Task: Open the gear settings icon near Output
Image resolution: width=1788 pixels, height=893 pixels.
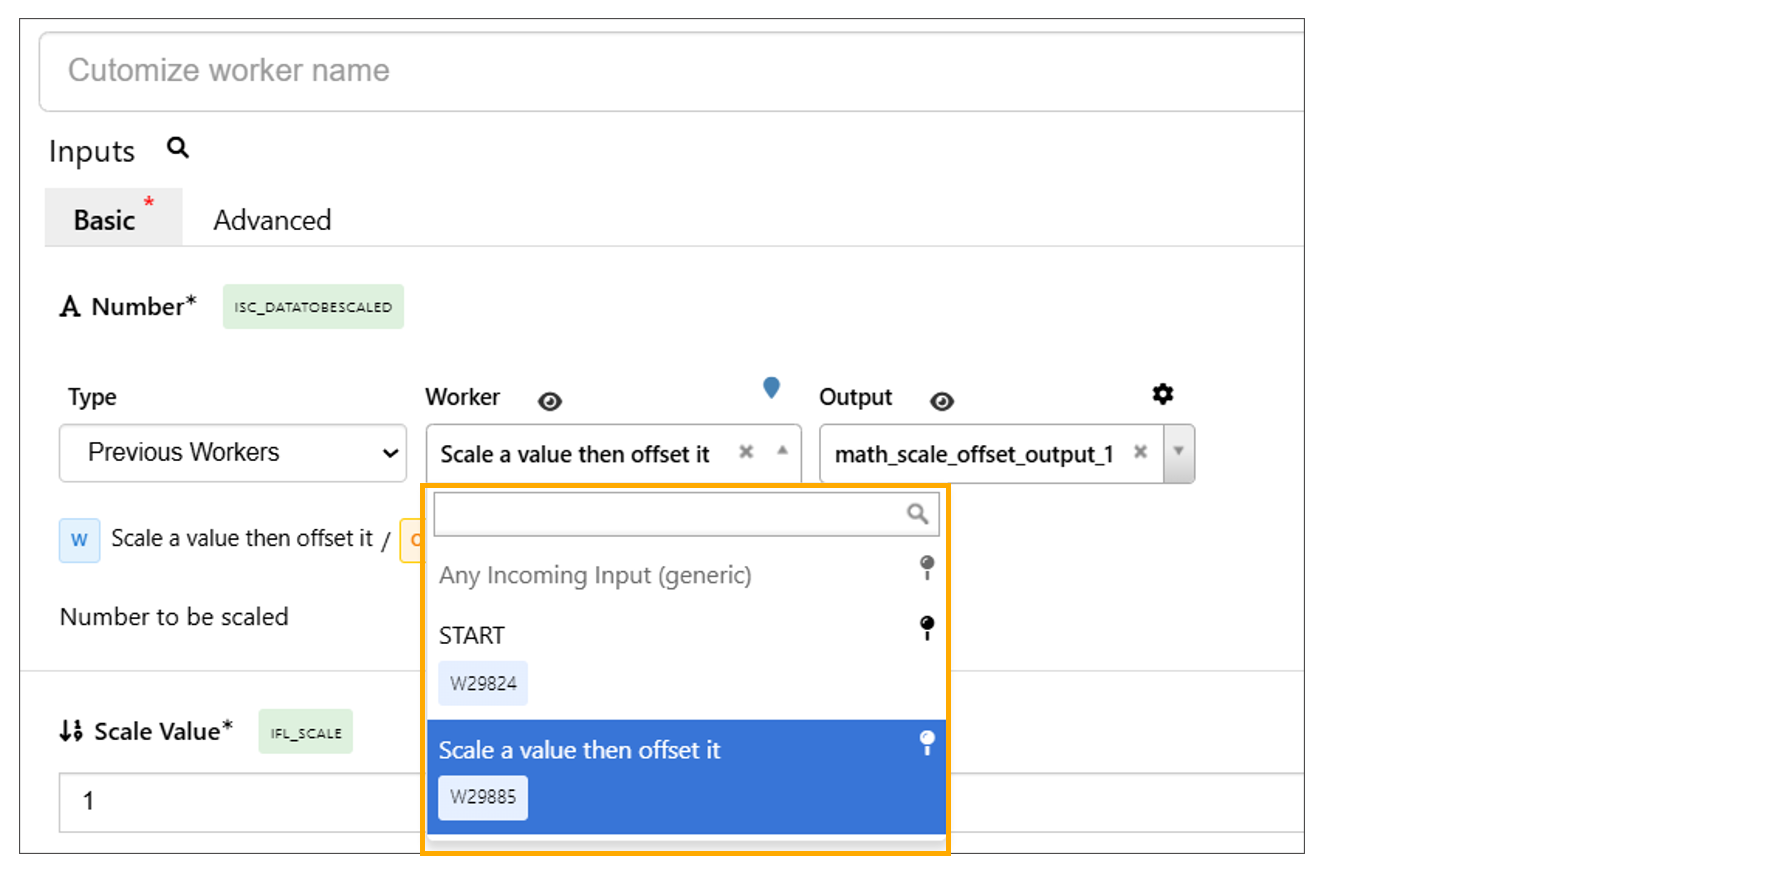Action: click(1162, 394)
